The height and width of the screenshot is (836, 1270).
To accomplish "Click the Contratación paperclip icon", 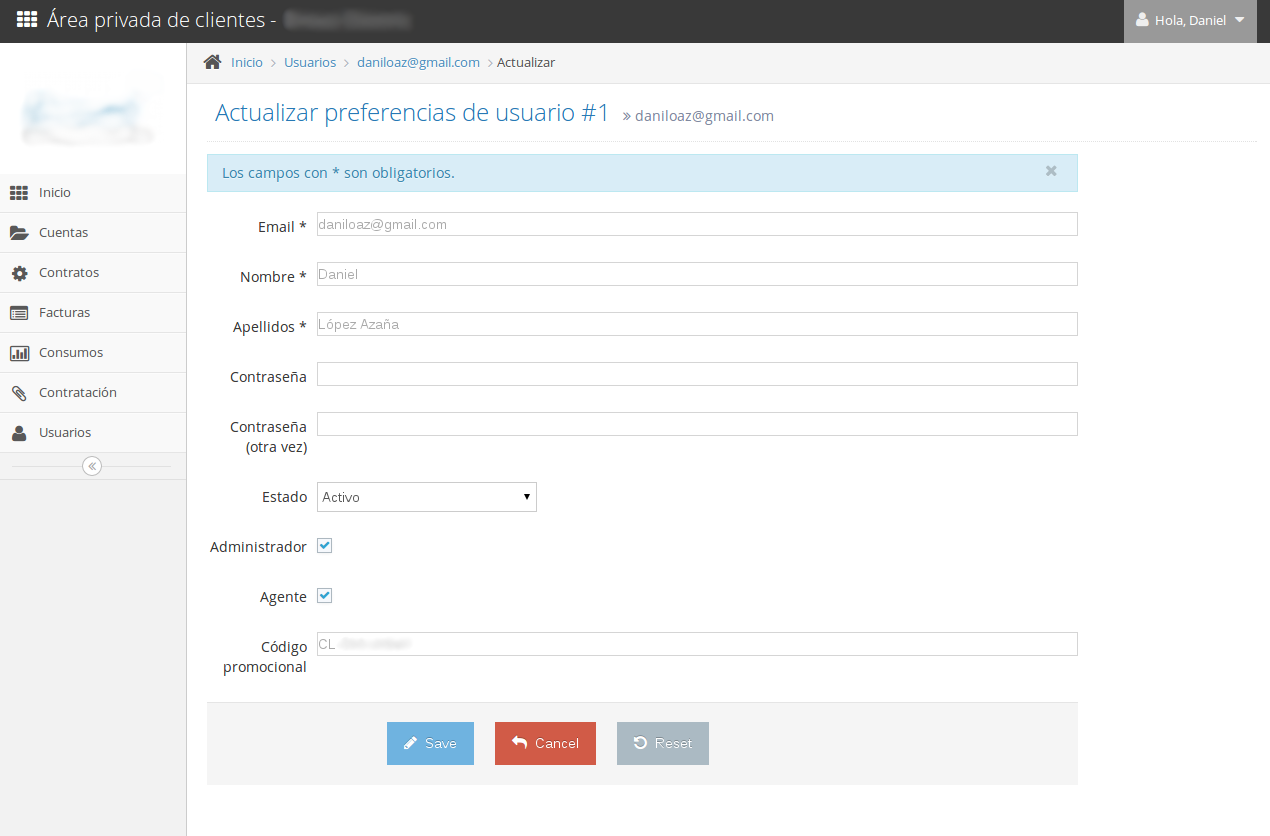I will tap(21, 392).
